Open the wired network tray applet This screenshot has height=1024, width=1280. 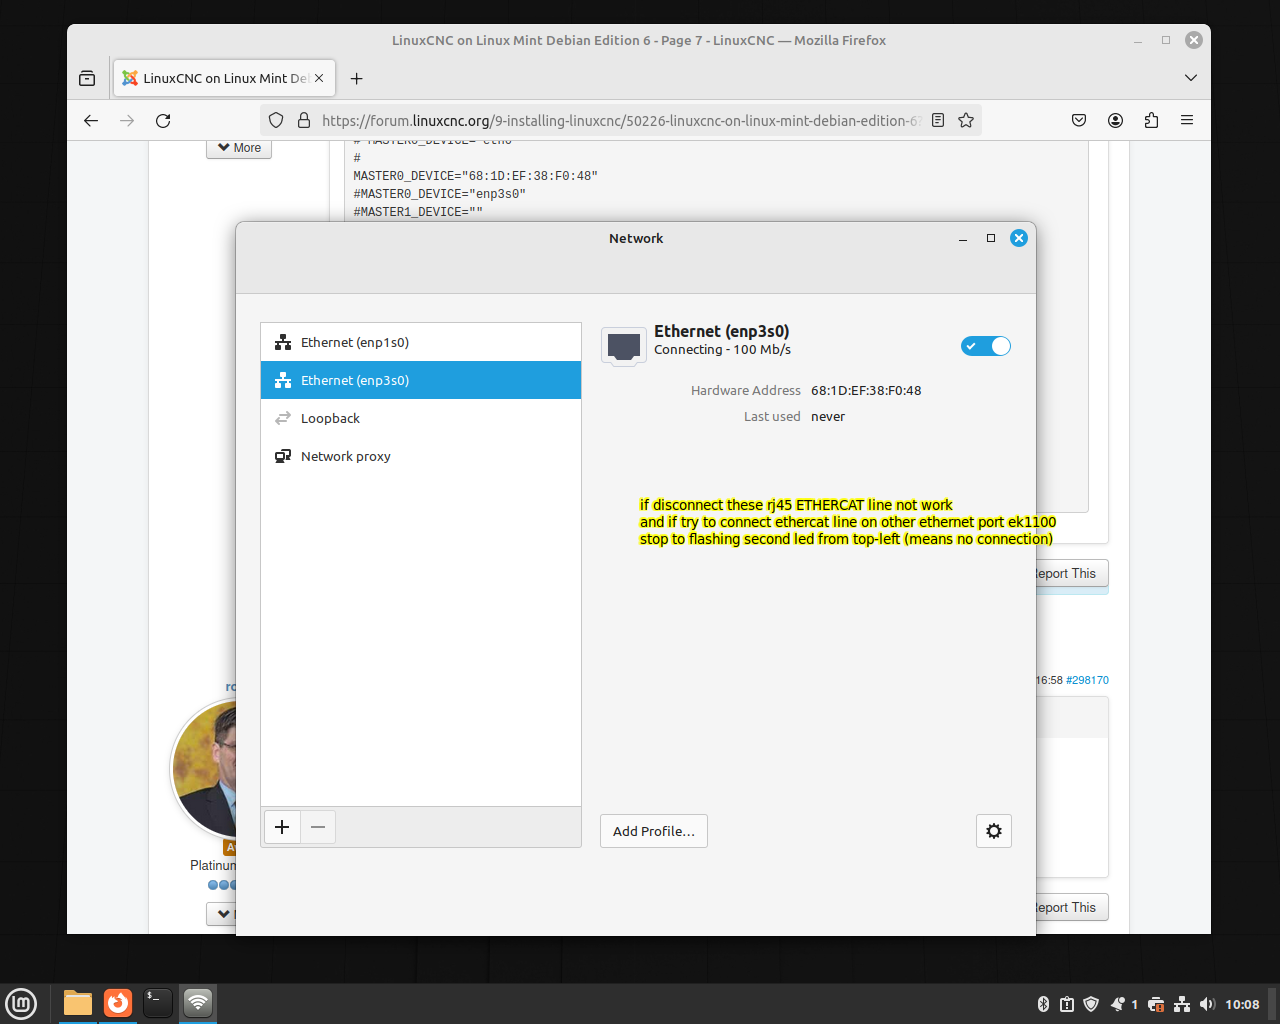pyautogui.click(x=1182, y=1004)
